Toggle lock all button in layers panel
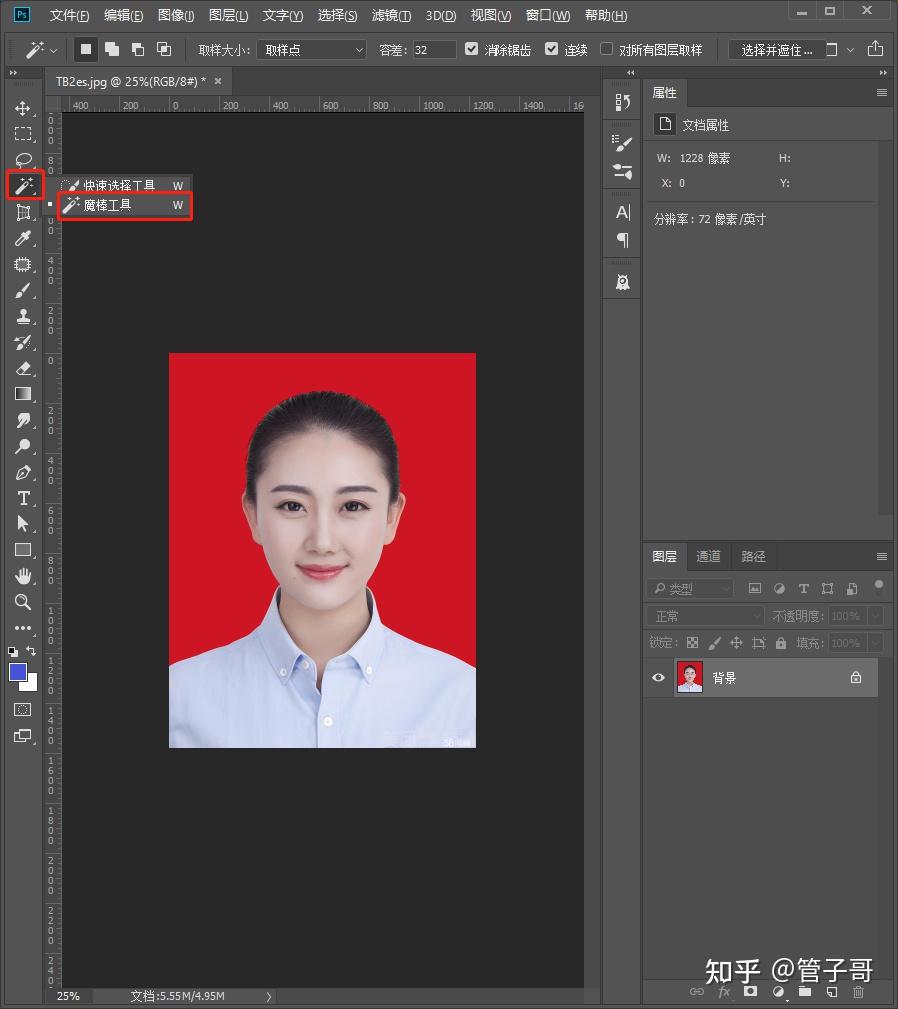This screenshot has height=1009, width=898. (x=781, y=643)
